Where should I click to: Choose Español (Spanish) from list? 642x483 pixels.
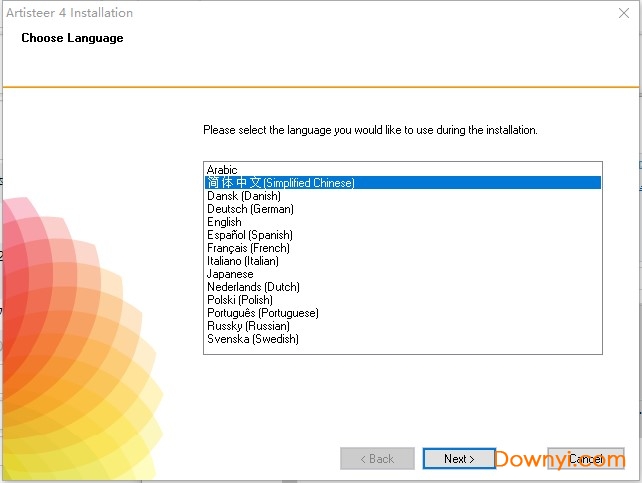click(x=248, y=235)
